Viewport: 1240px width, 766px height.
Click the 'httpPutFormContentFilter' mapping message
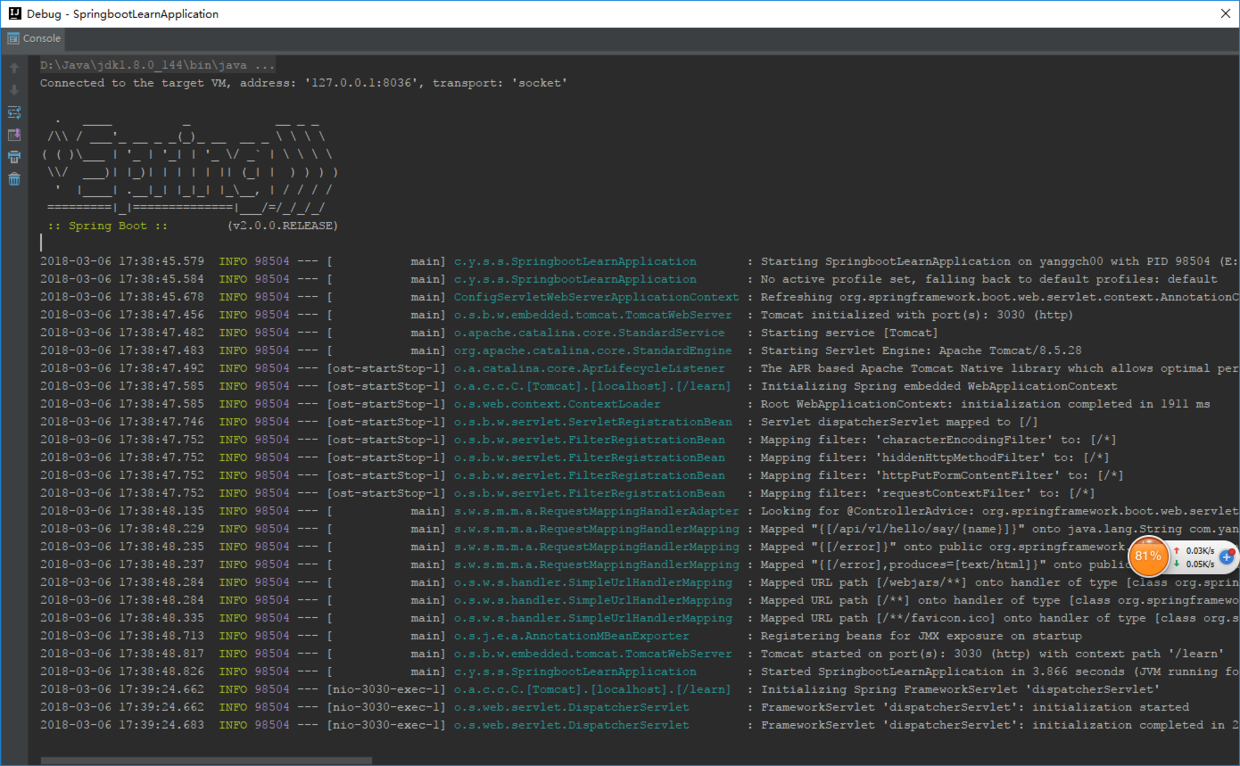click(942, 475)
